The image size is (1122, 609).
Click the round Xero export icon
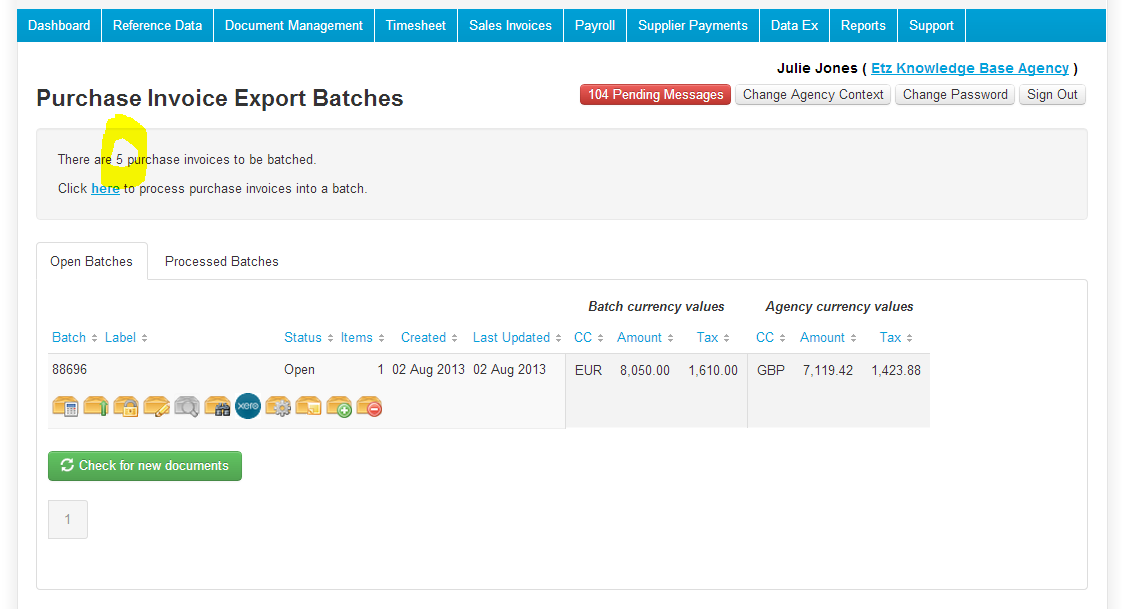248,406
